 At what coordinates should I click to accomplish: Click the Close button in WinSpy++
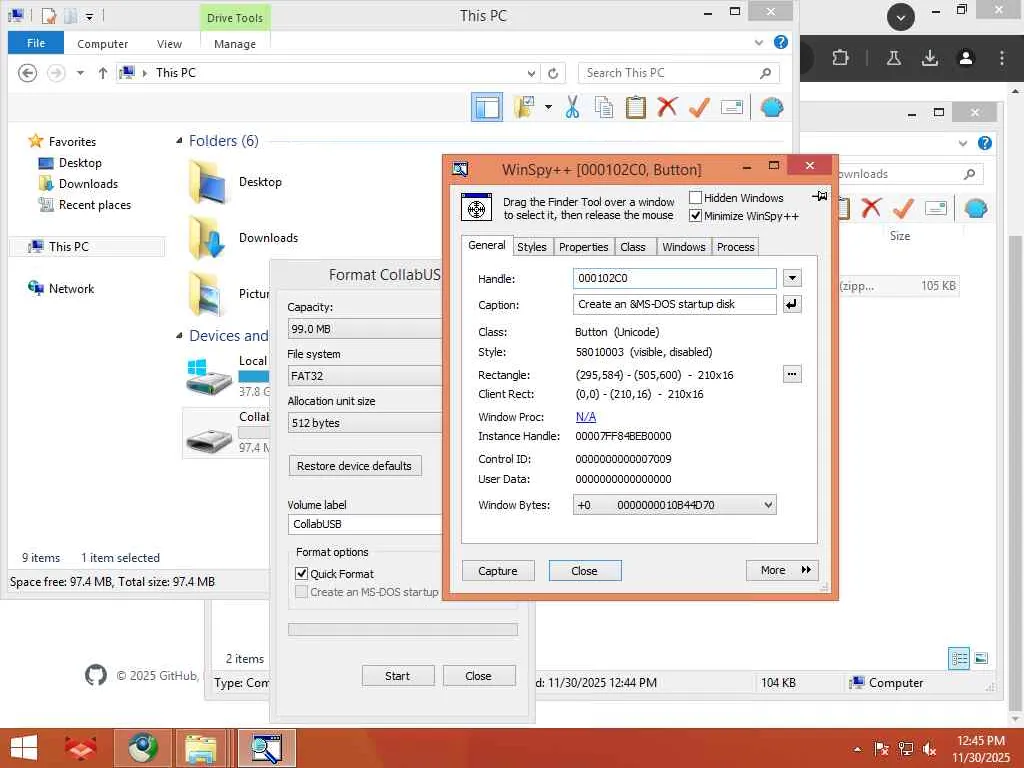[x=584, y=571]
